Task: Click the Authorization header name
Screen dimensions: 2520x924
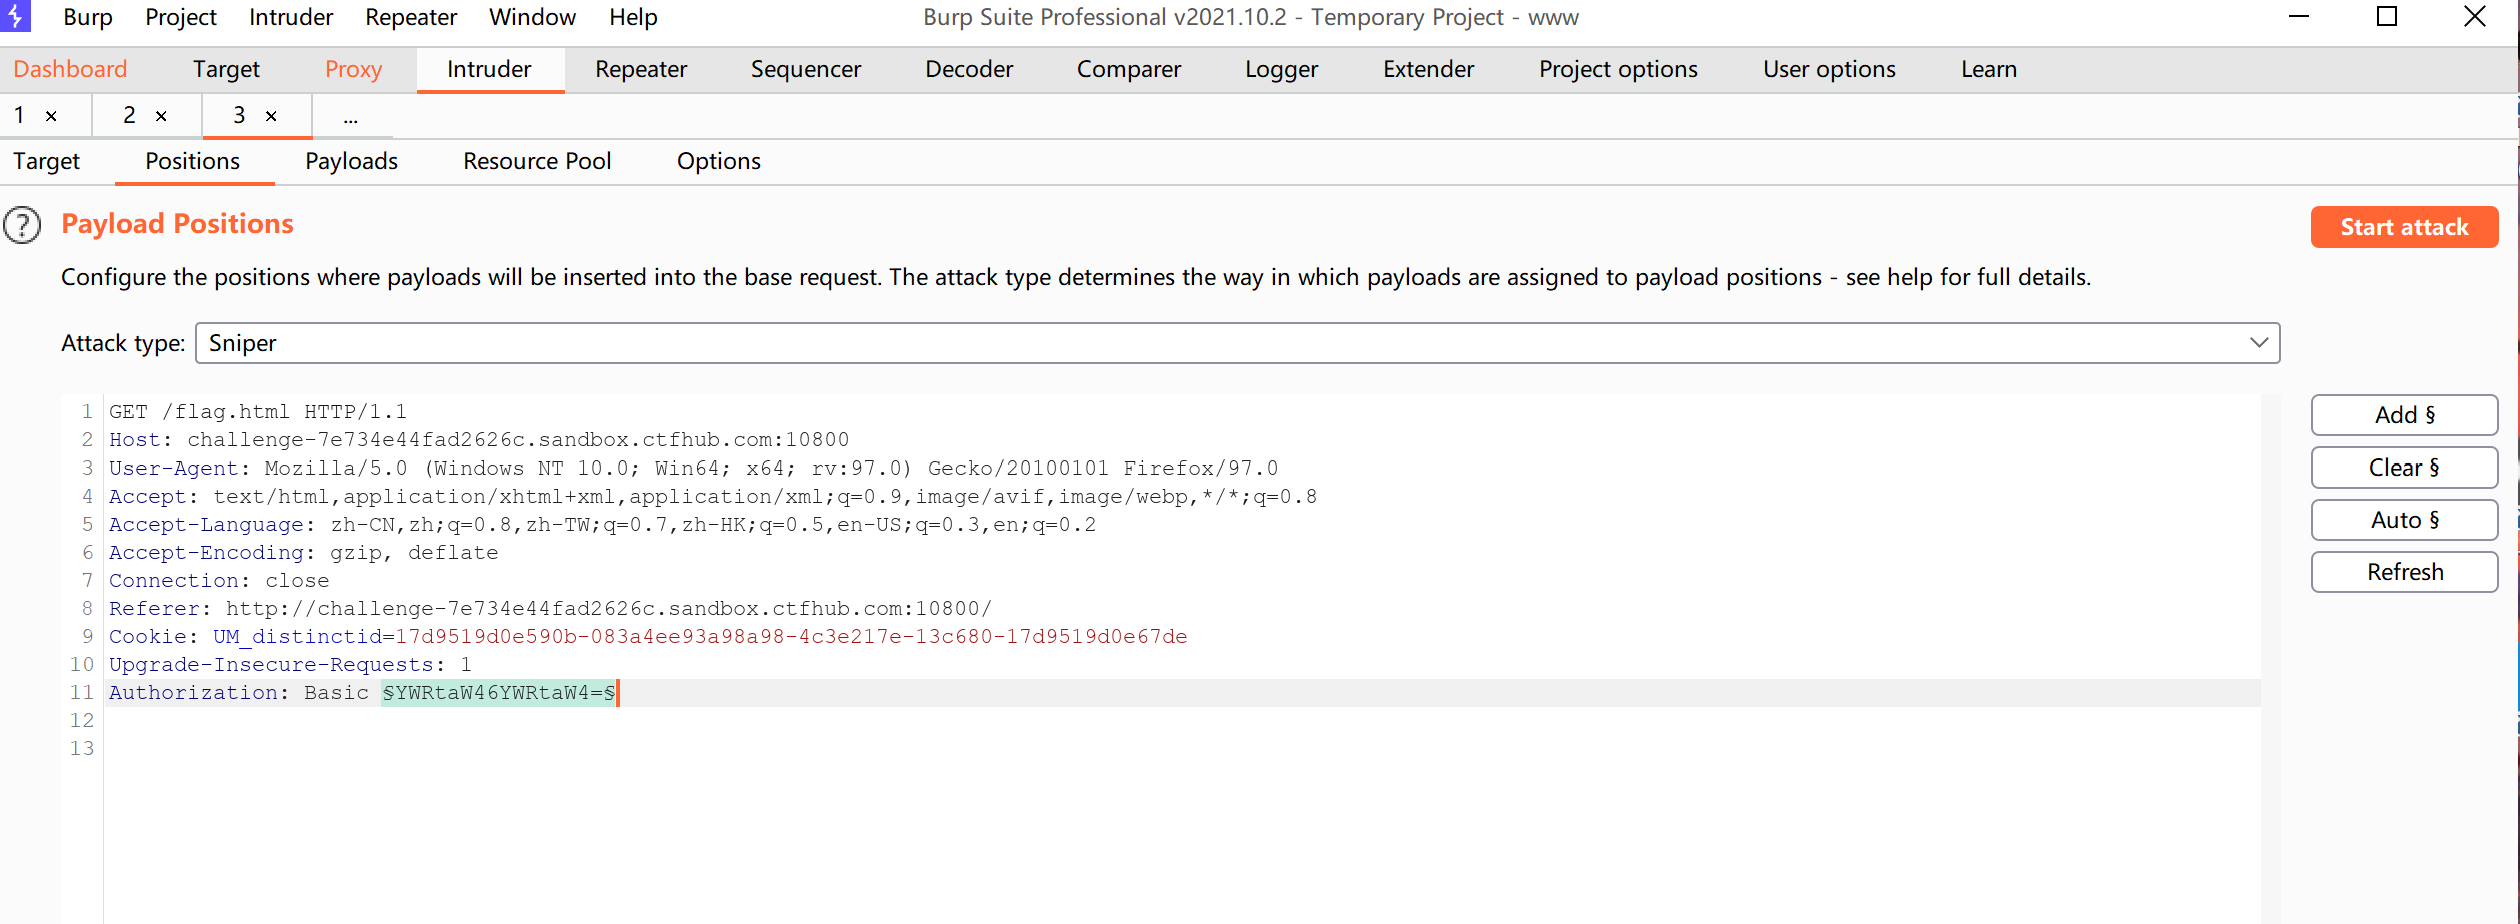Action: [x=194, y=693]
